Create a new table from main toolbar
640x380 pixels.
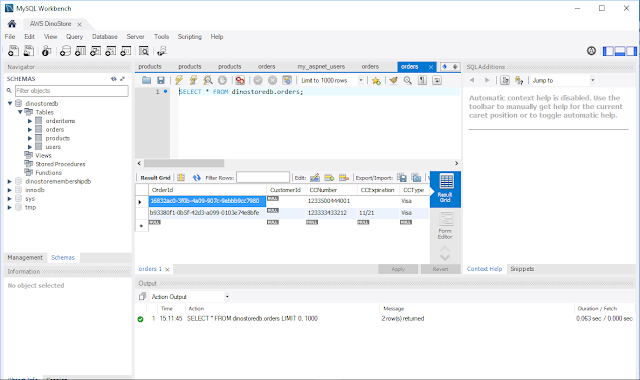point(80,51)
